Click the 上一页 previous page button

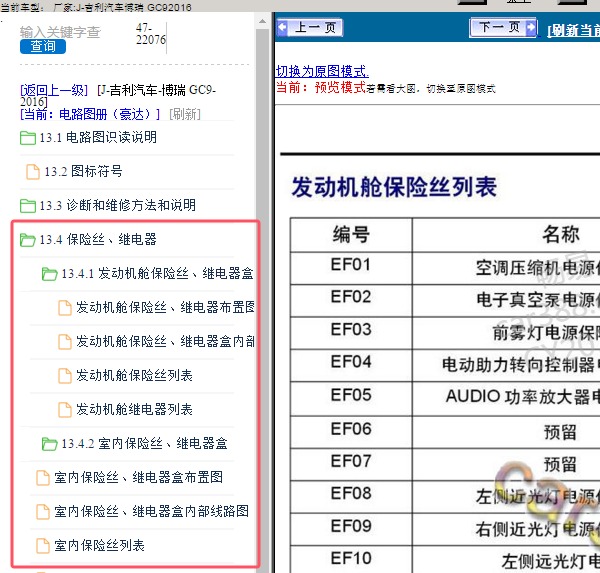(310, 28)
